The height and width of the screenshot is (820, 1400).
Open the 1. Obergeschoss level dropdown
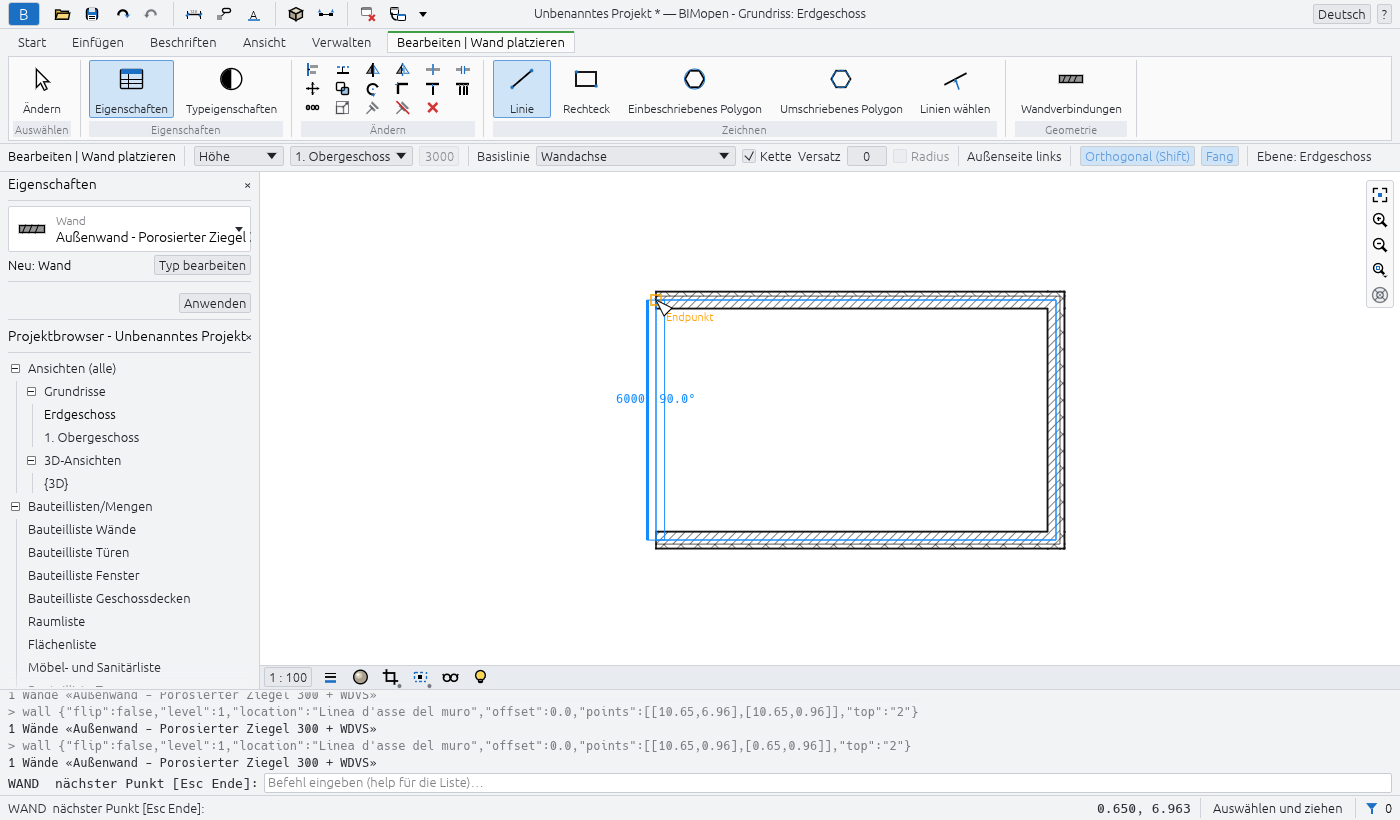pyautogui.click(x=351, y=156)
